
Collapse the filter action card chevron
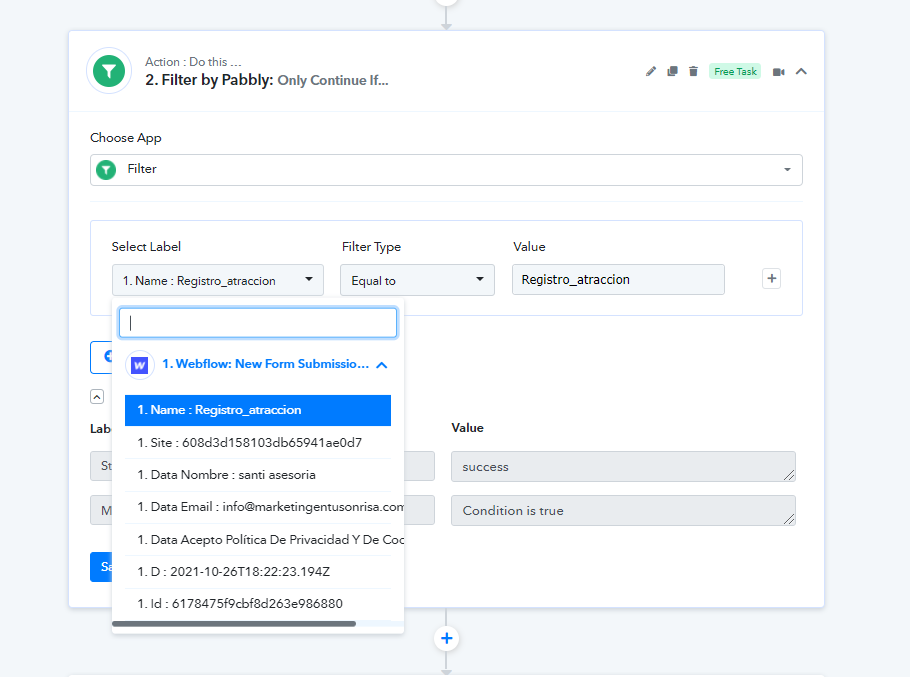(801, 71)
